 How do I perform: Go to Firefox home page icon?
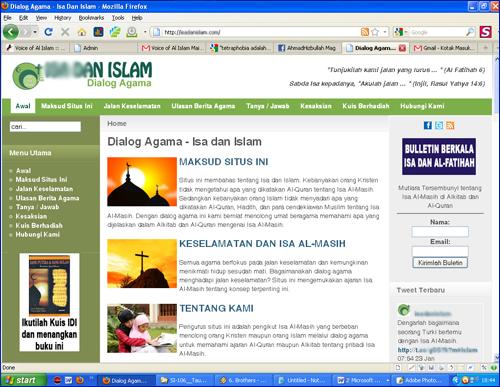[82, 32]
